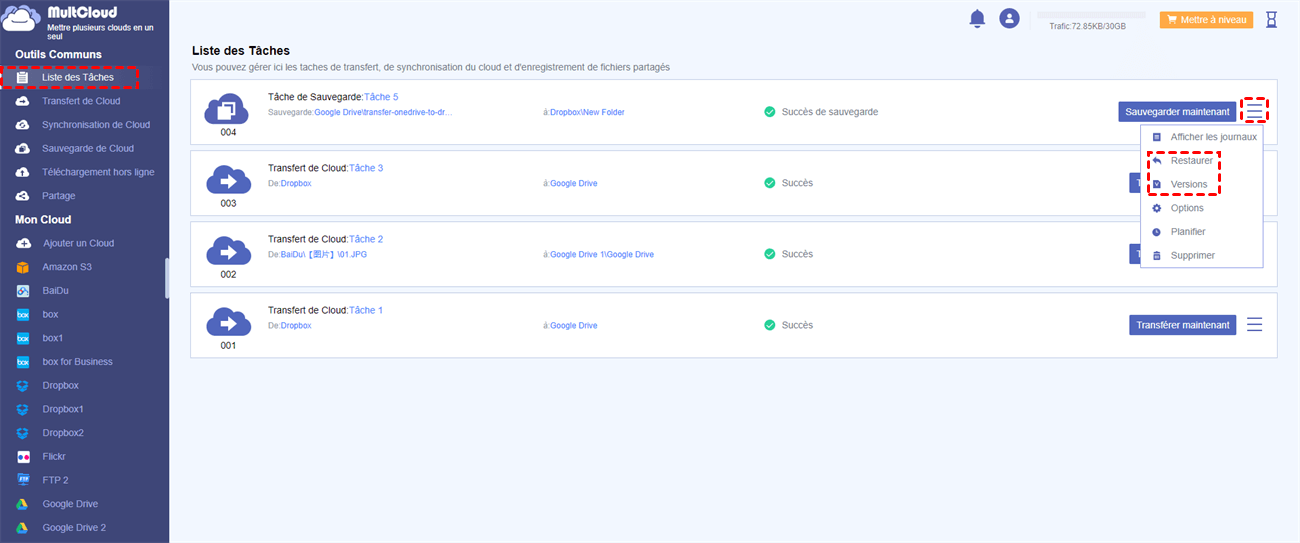This screenshot has height=543, width=1300.
Task: Go to Synchronisation de Cloud in sidebar
Action: click(96, 125)
